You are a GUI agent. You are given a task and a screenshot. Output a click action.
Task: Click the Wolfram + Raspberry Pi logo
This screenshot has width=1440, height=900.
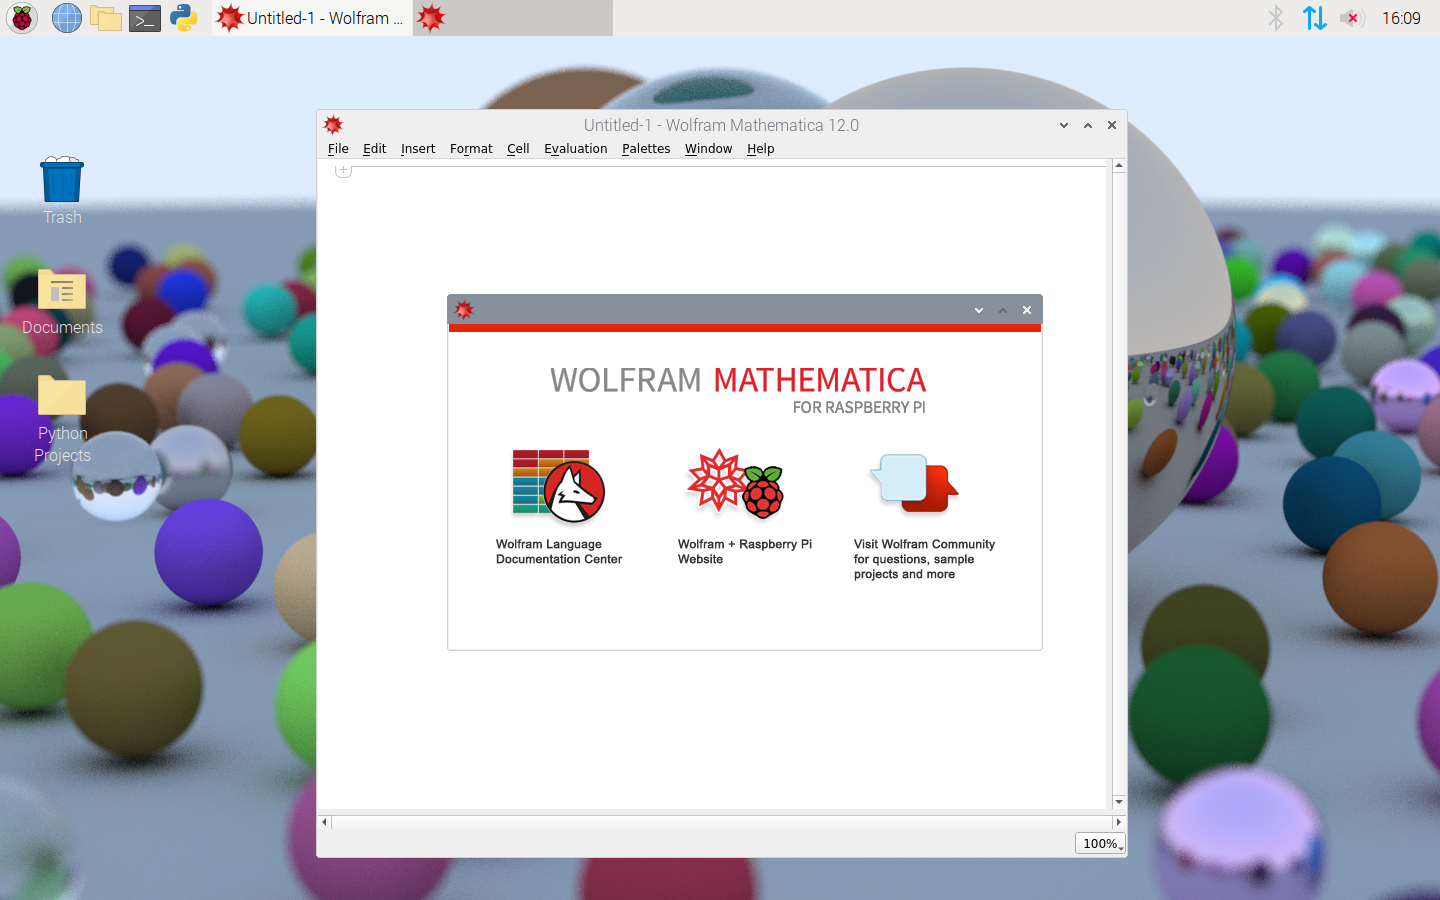735,484
